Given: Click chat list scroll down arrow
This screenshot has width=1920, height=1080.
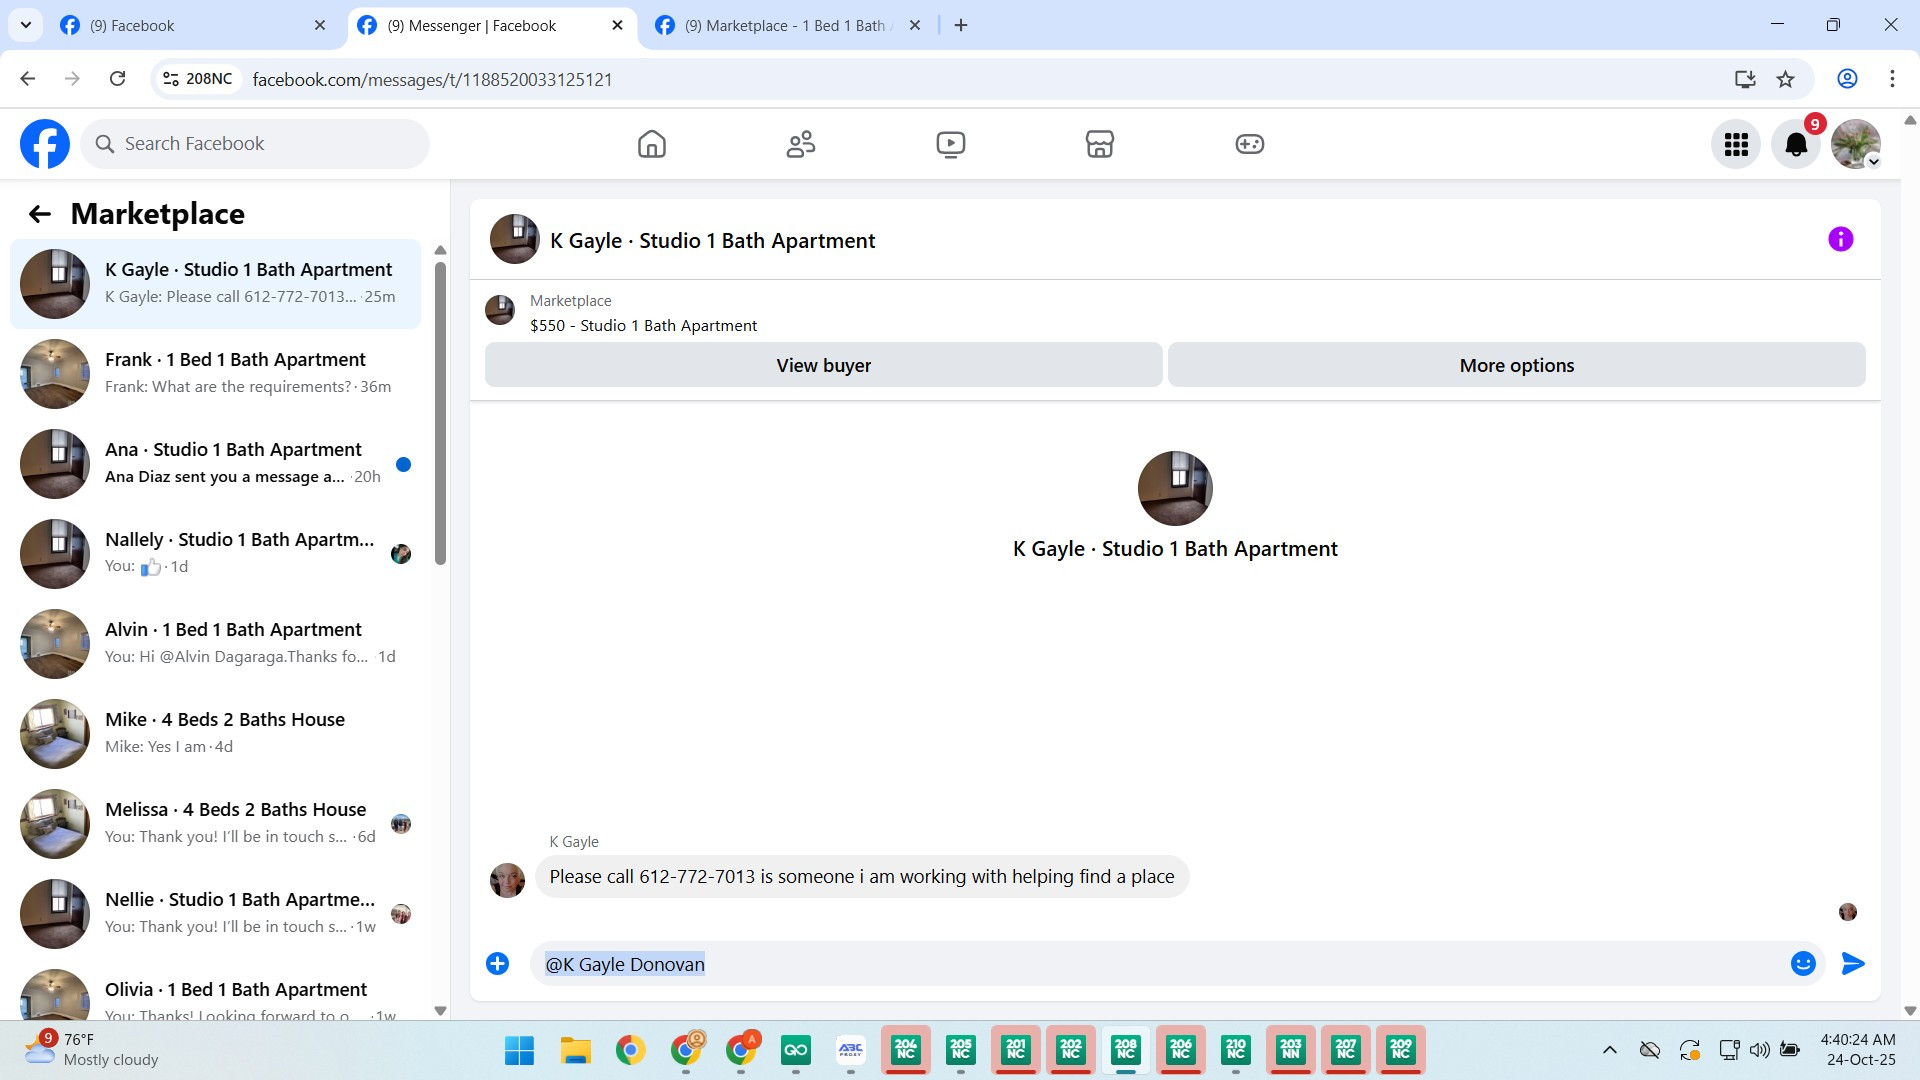Looking at the screenshot, I should [440, 1010].
